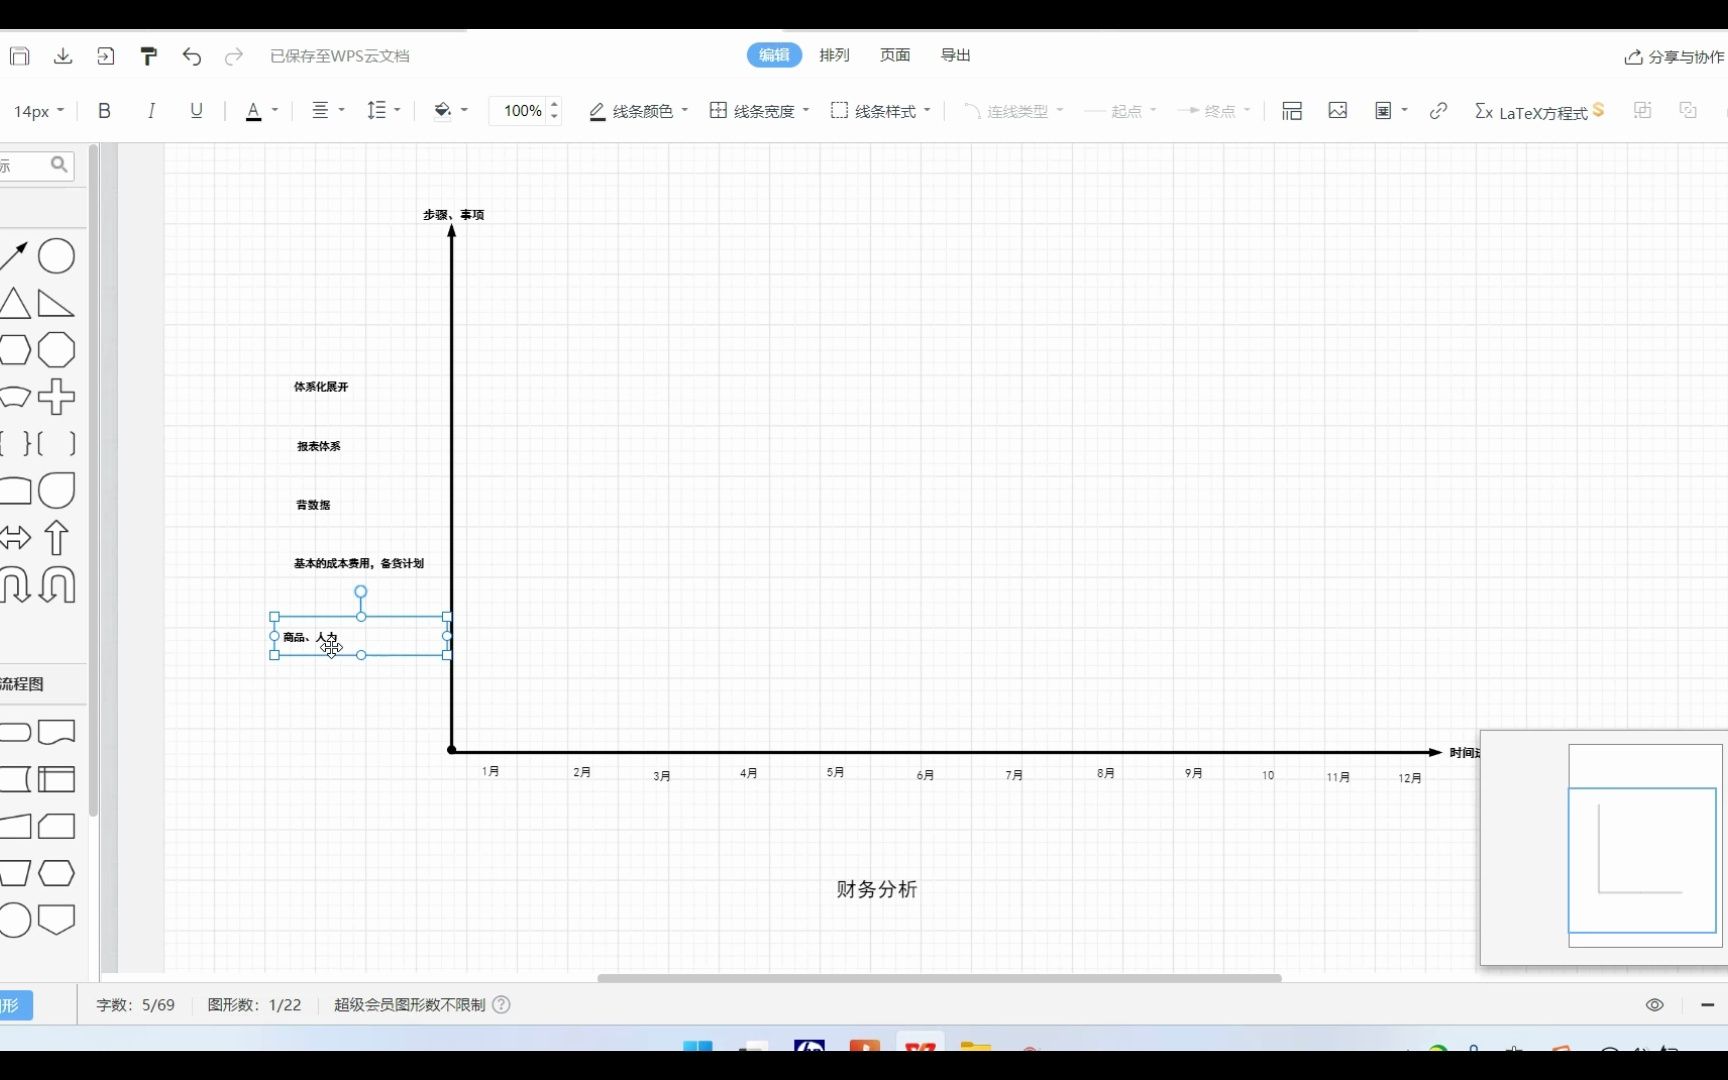
Task: Toggle italic formatting
Action: pyautogui.click(x=151, y=111)
